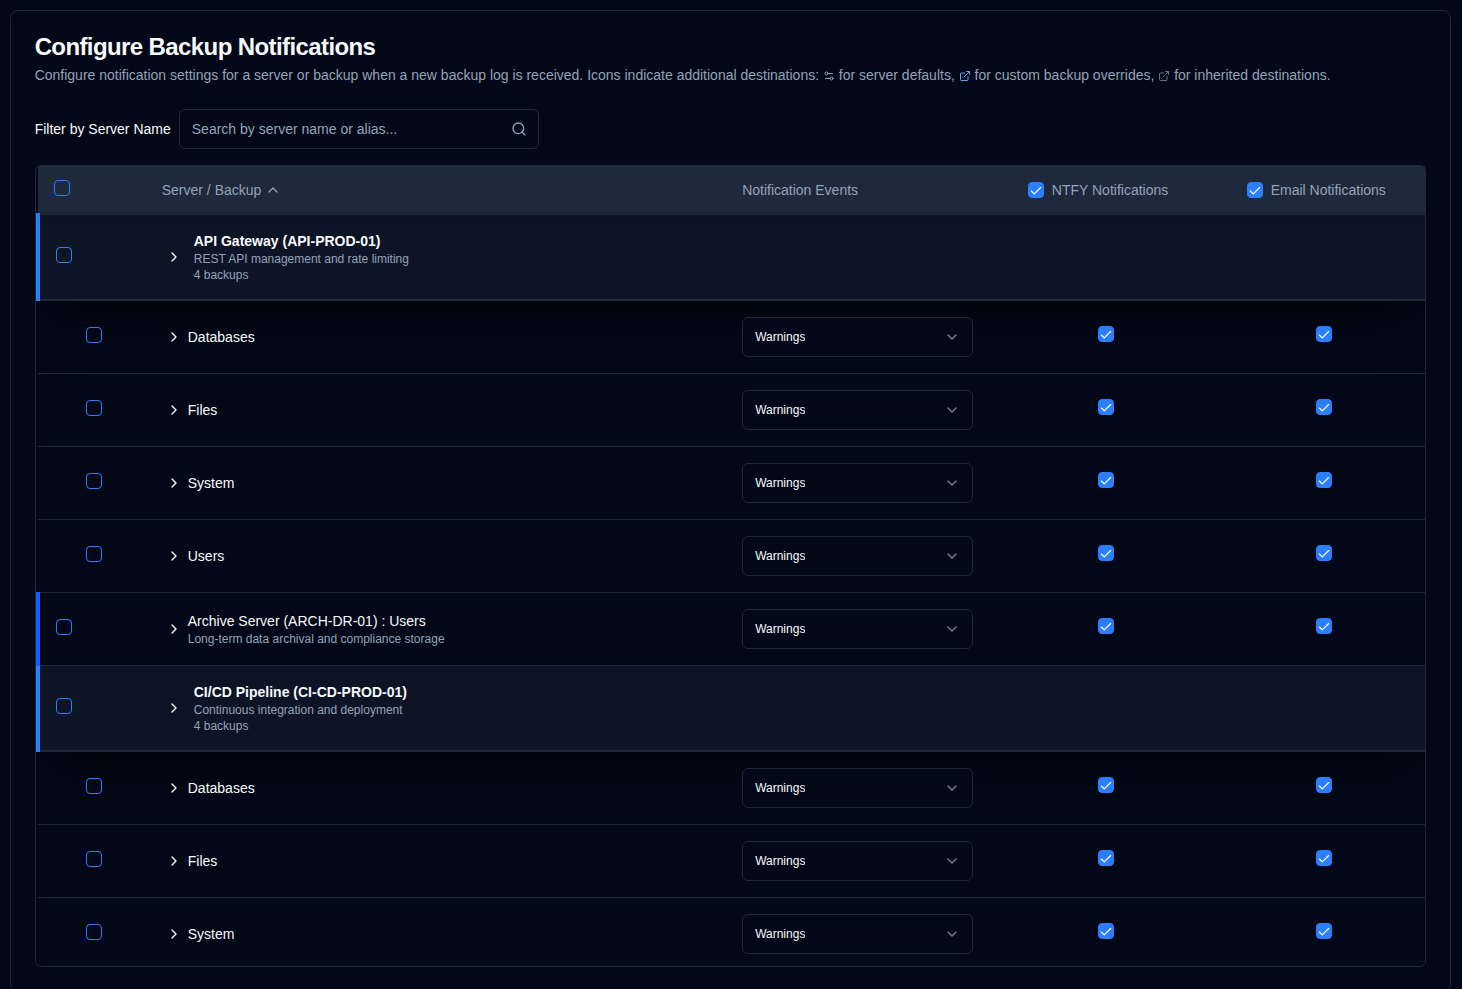Expand CI/CD Pipeline System backup chevron

point(174,934)
